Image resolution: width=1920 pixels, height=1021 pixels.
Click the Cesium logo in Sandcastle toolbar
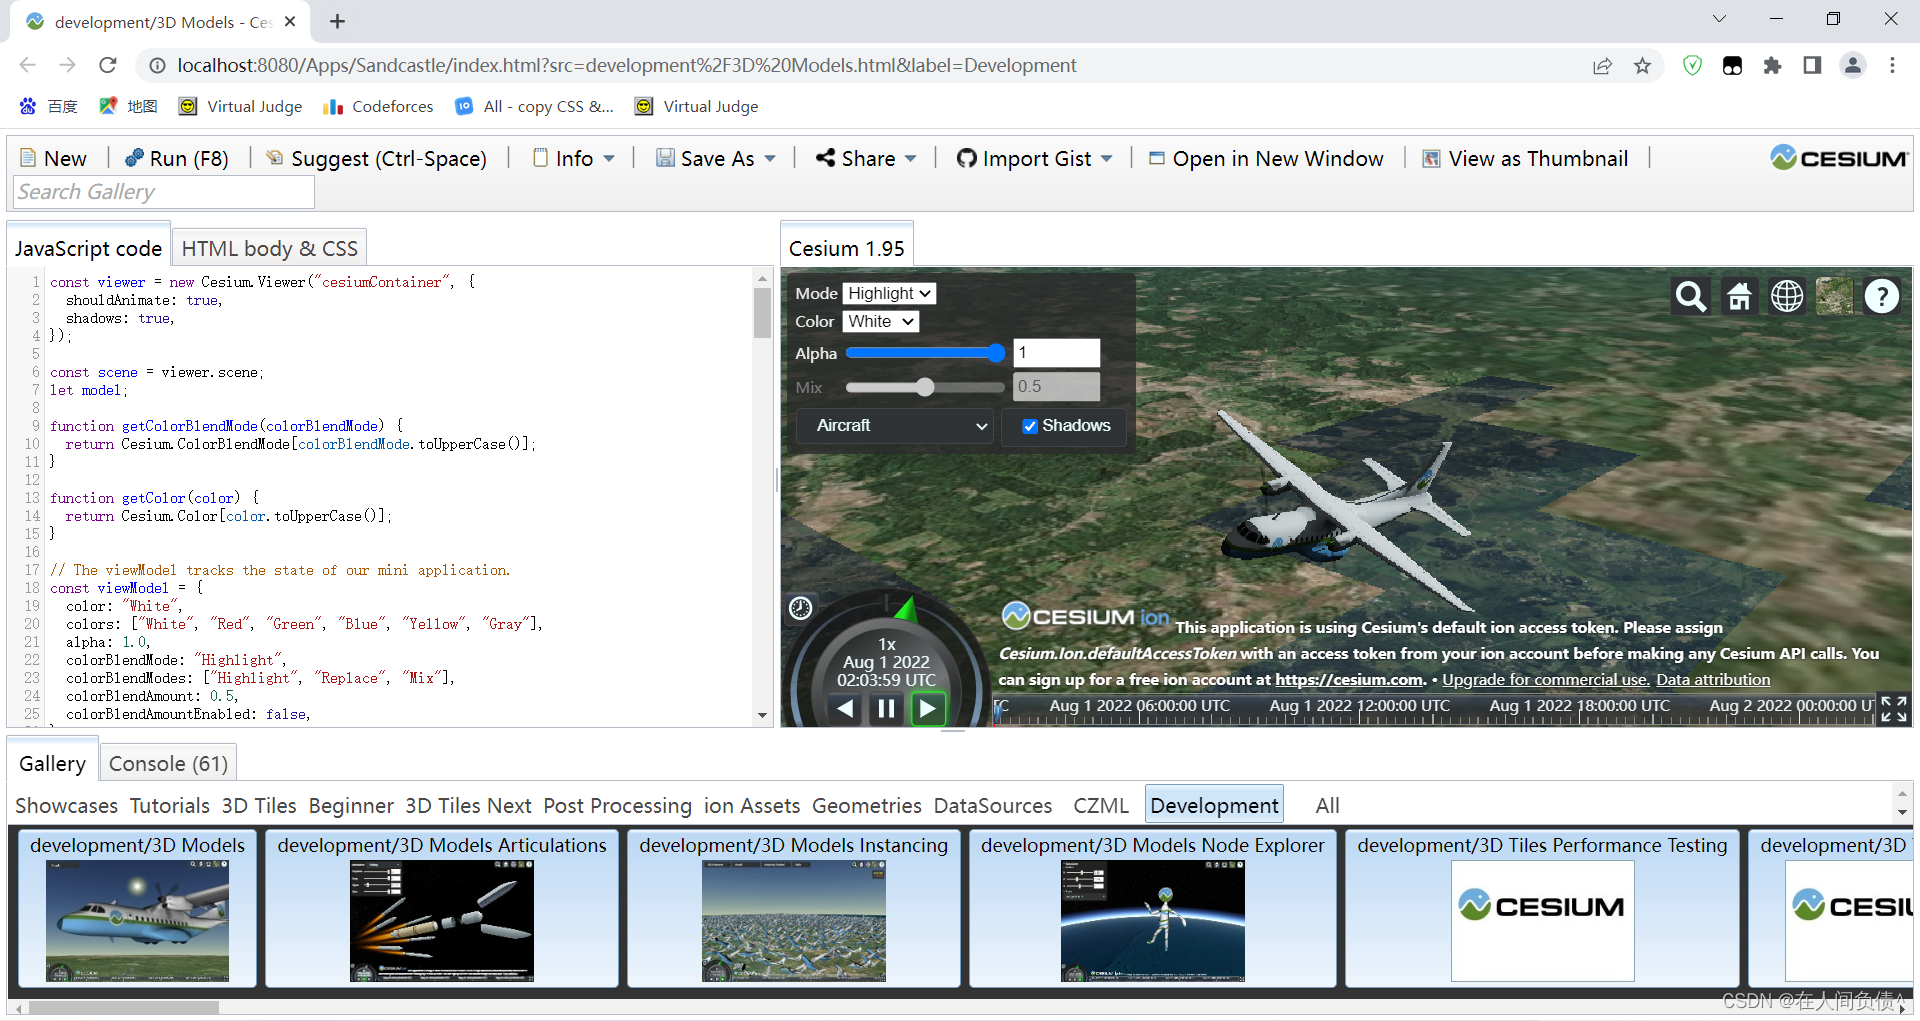pos(1839,158)
